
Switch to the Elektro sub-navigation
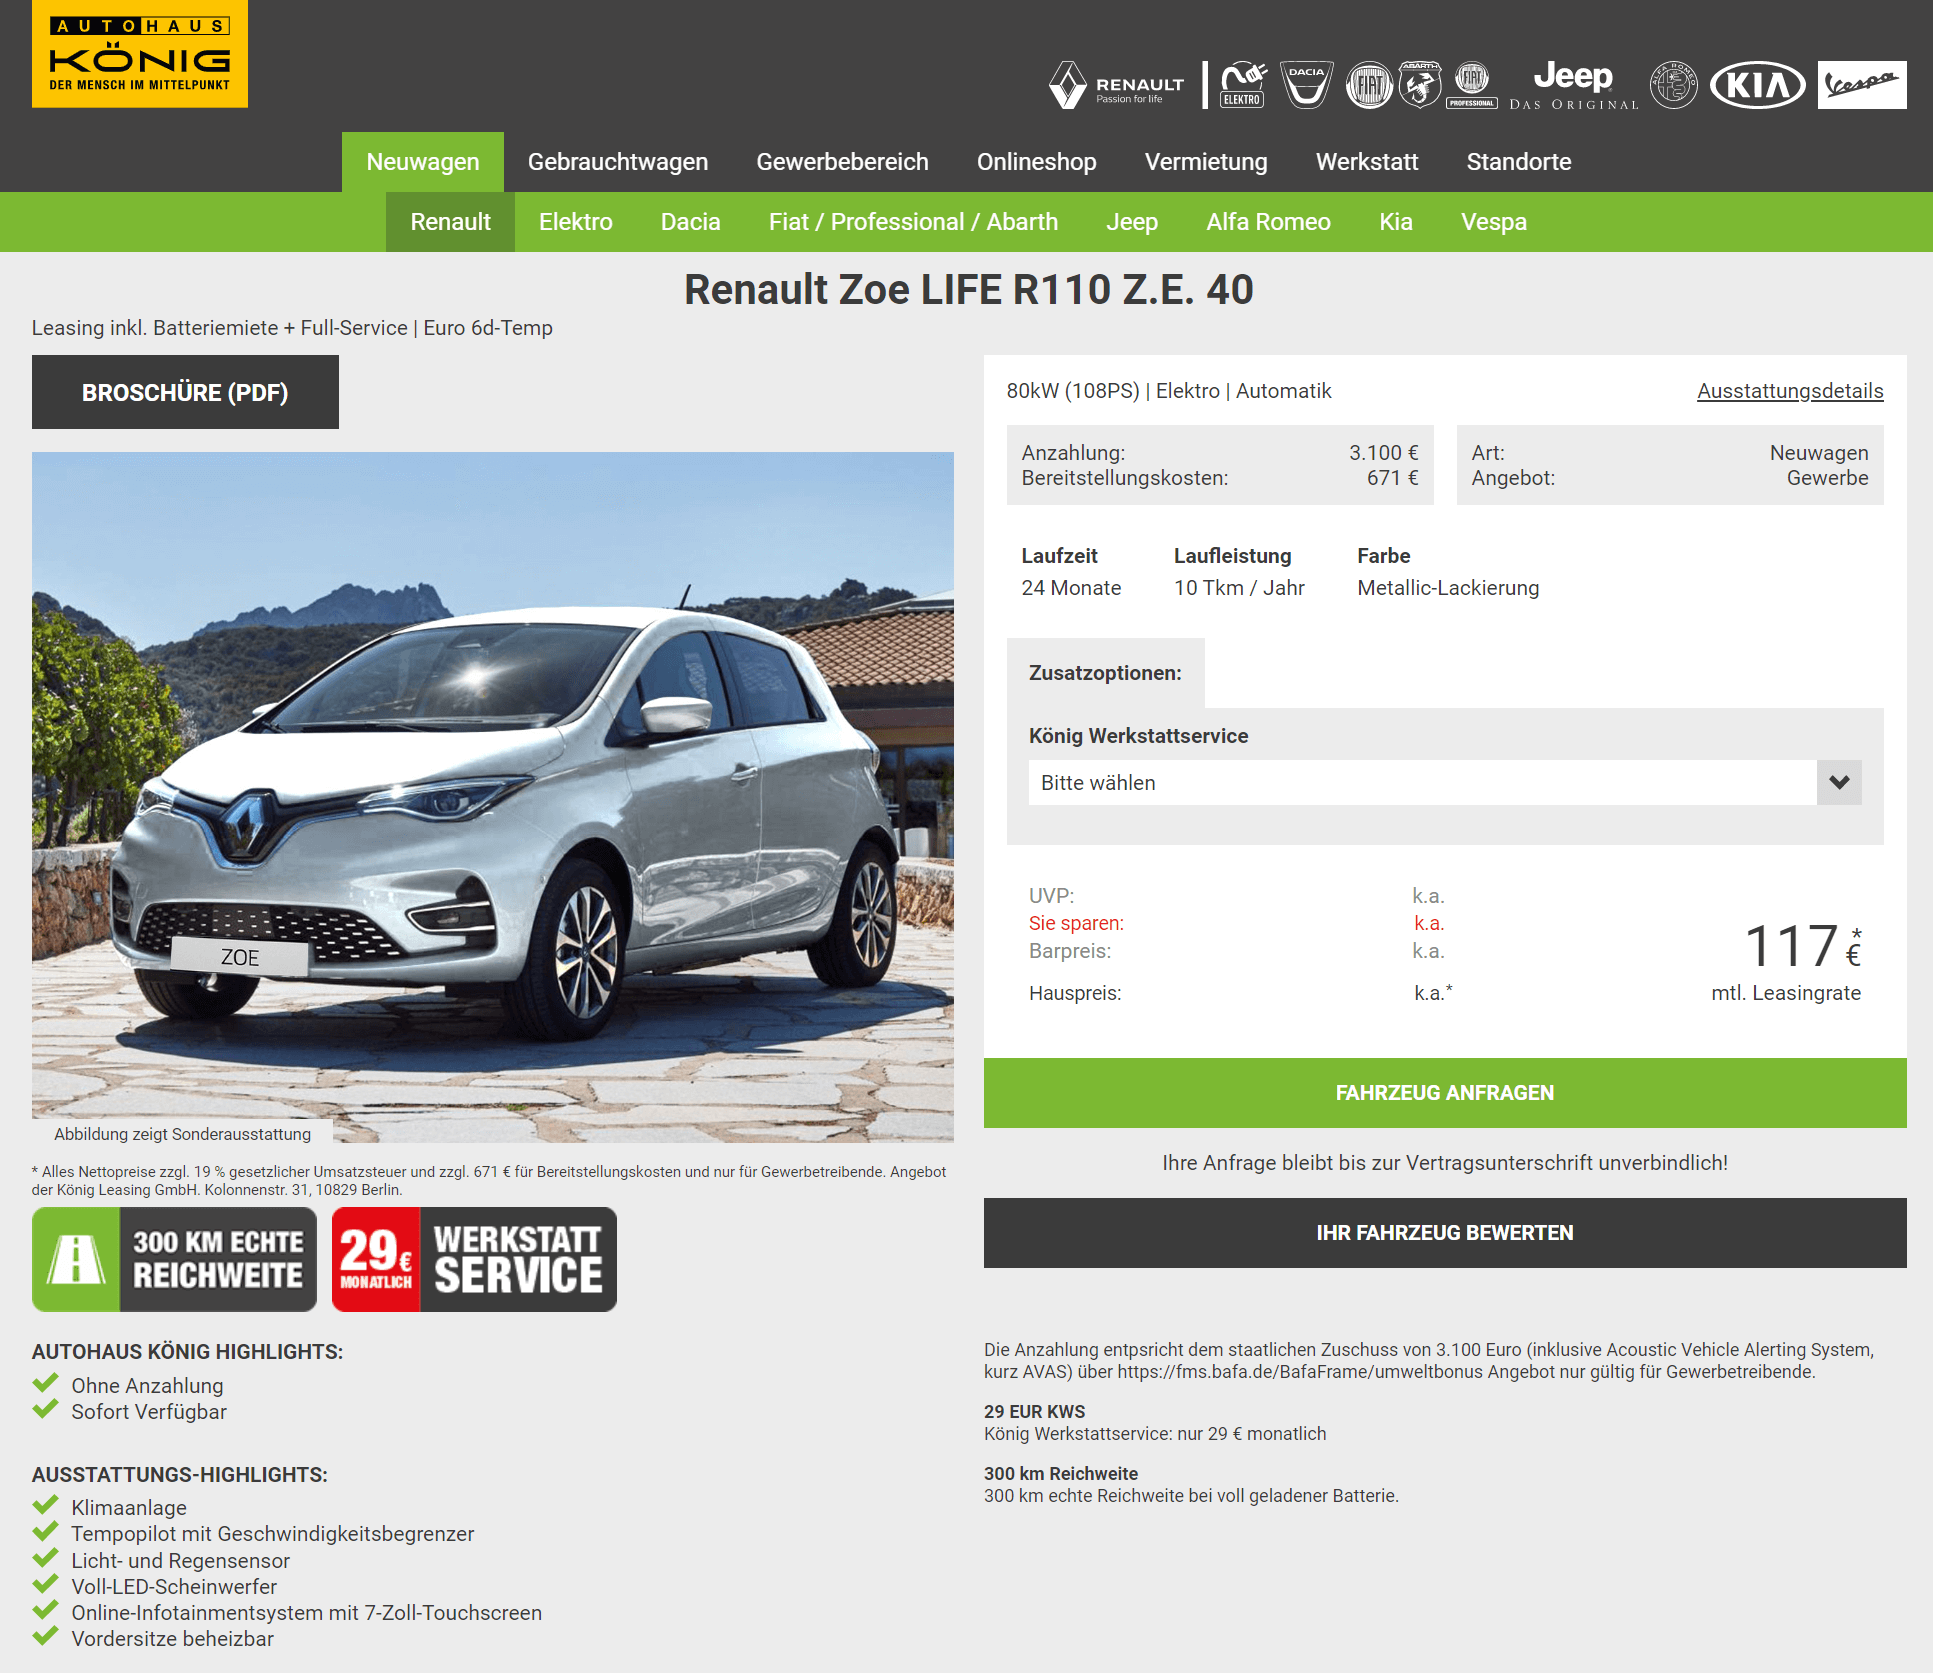pos(576,222)
